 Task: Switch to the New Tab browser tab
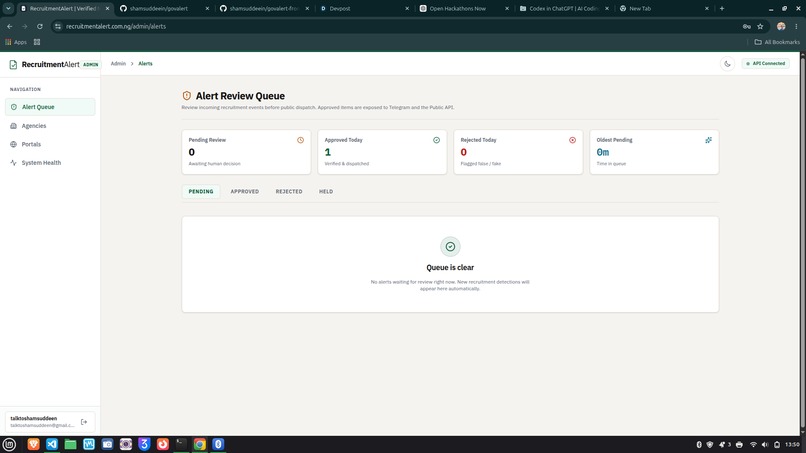pos(664,8)
